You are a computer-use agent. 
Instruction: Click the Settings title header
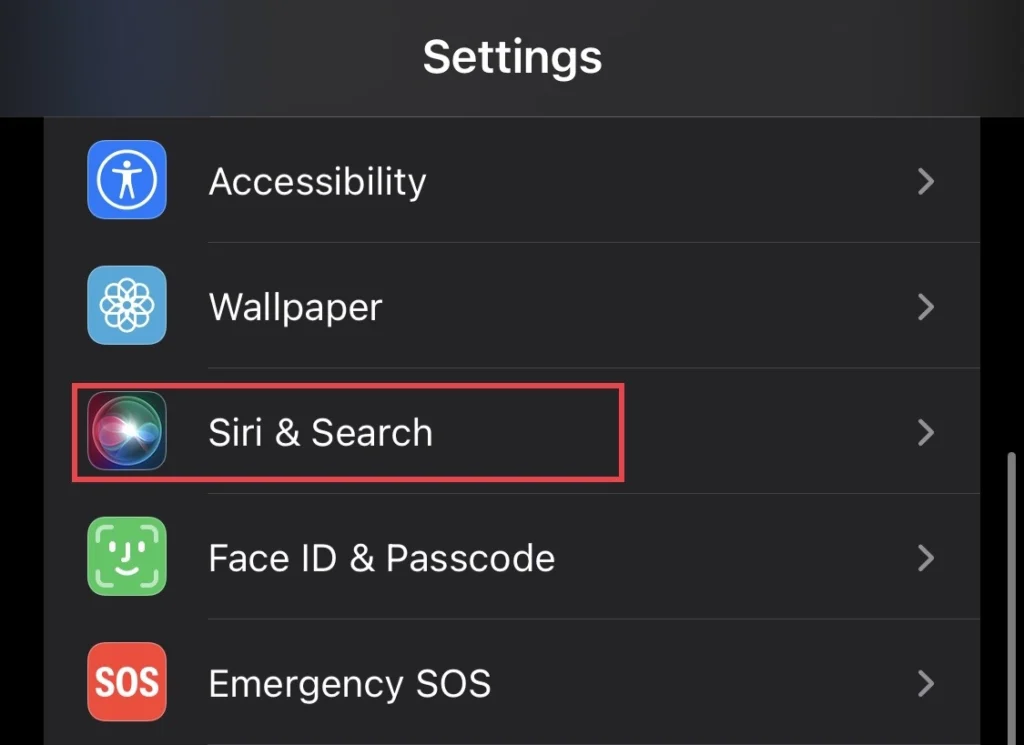click(512, 57)
